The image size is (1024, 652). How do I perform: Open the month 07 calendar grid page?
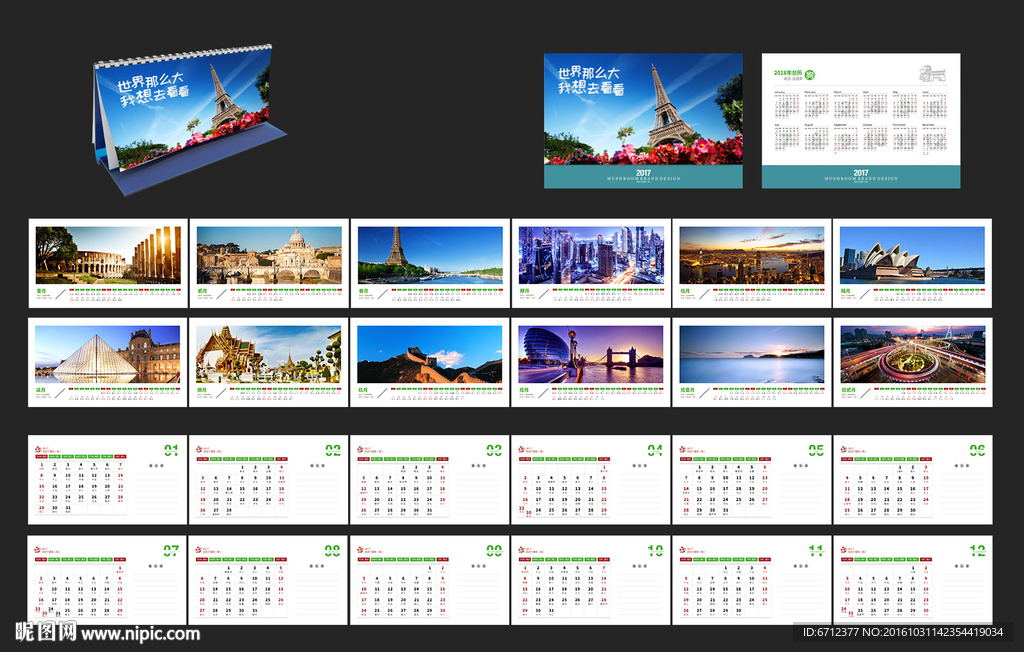(x=108, y=580)
